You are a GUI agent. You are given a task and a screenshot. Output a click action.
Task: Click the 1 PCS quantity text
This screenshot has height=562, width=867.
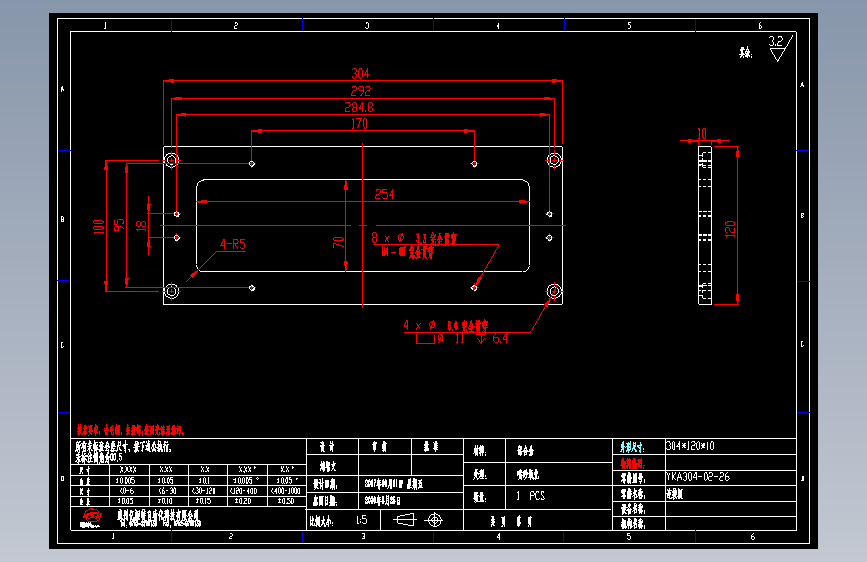(530, 496)
